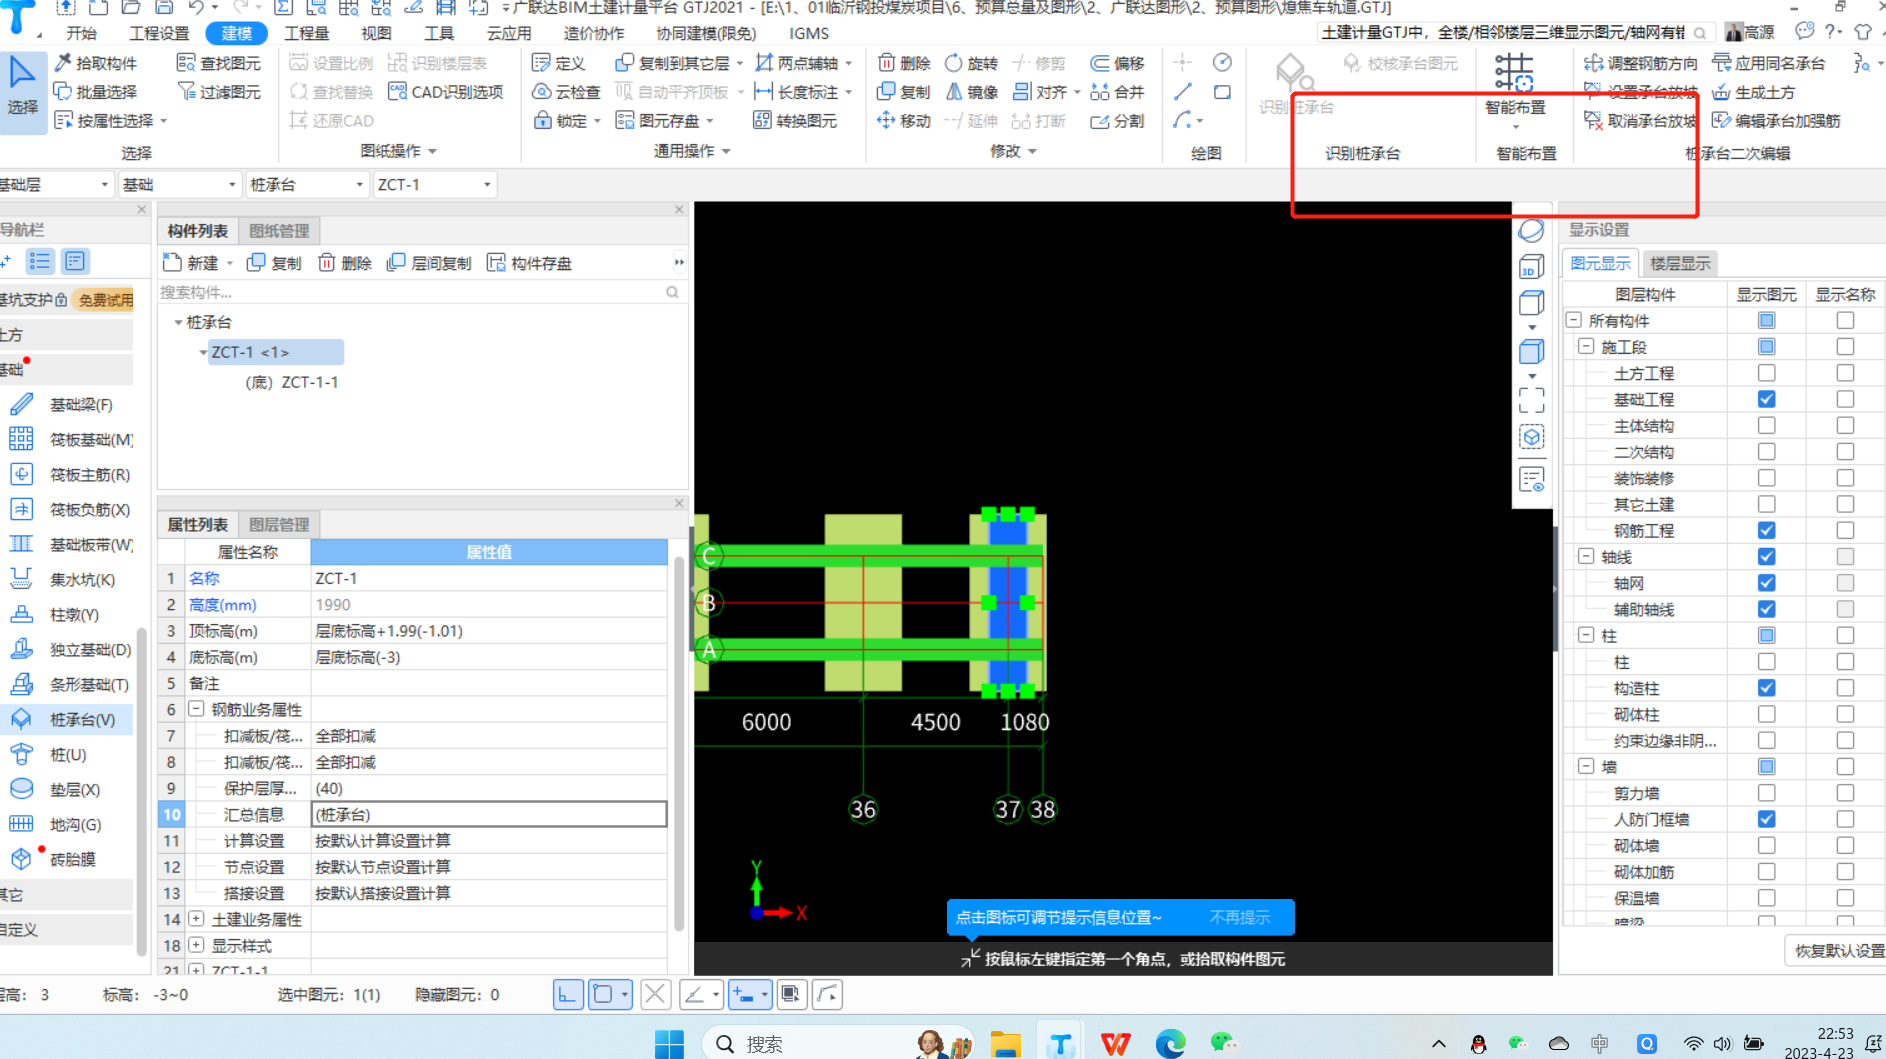
Task: Select tree item (底) ZCT-1-1
Action: coord(292,382)
